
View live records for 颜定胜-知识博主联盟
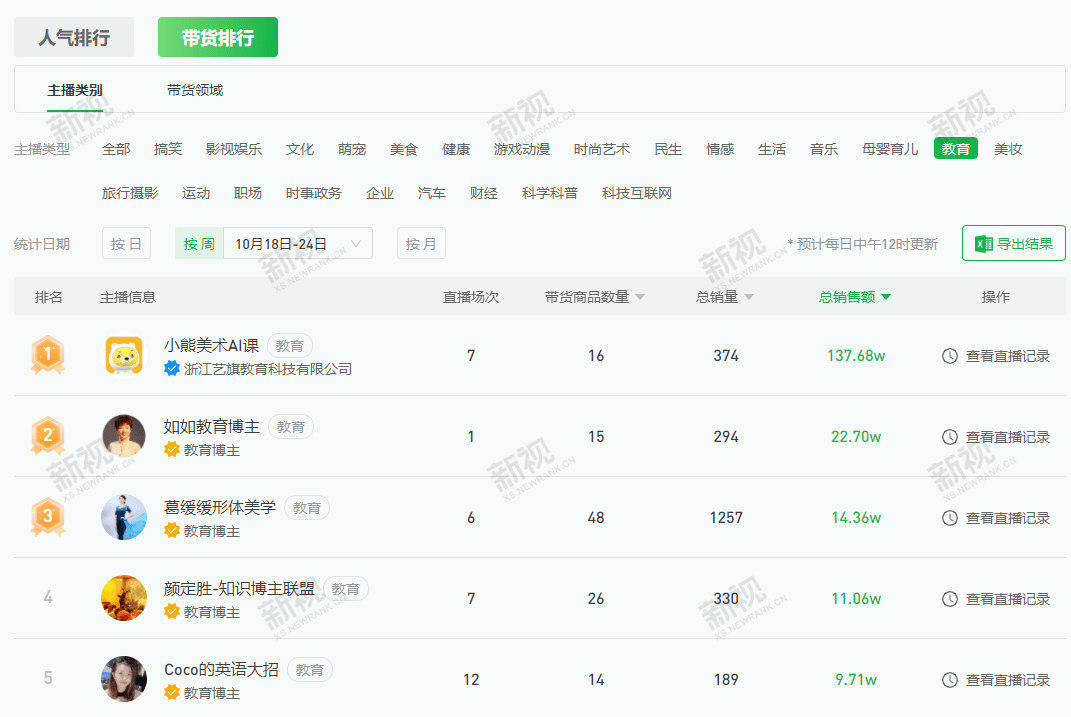pos(996,599)
